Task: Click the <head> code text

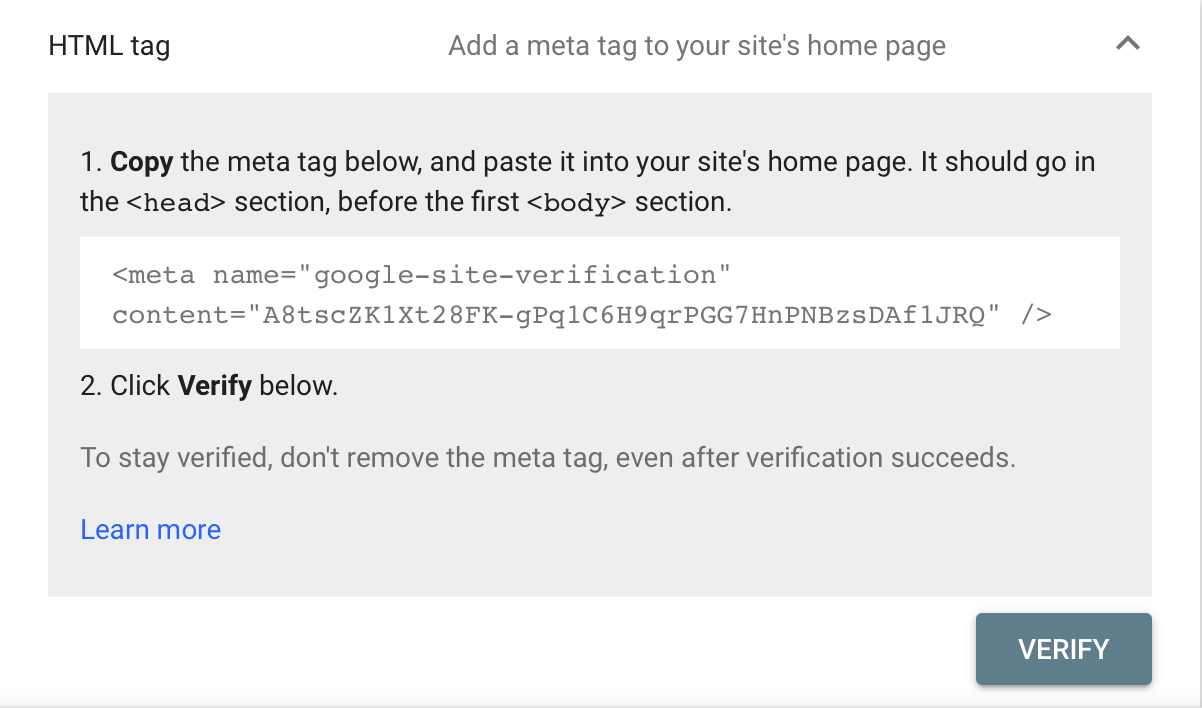Action: coord(178,202)
